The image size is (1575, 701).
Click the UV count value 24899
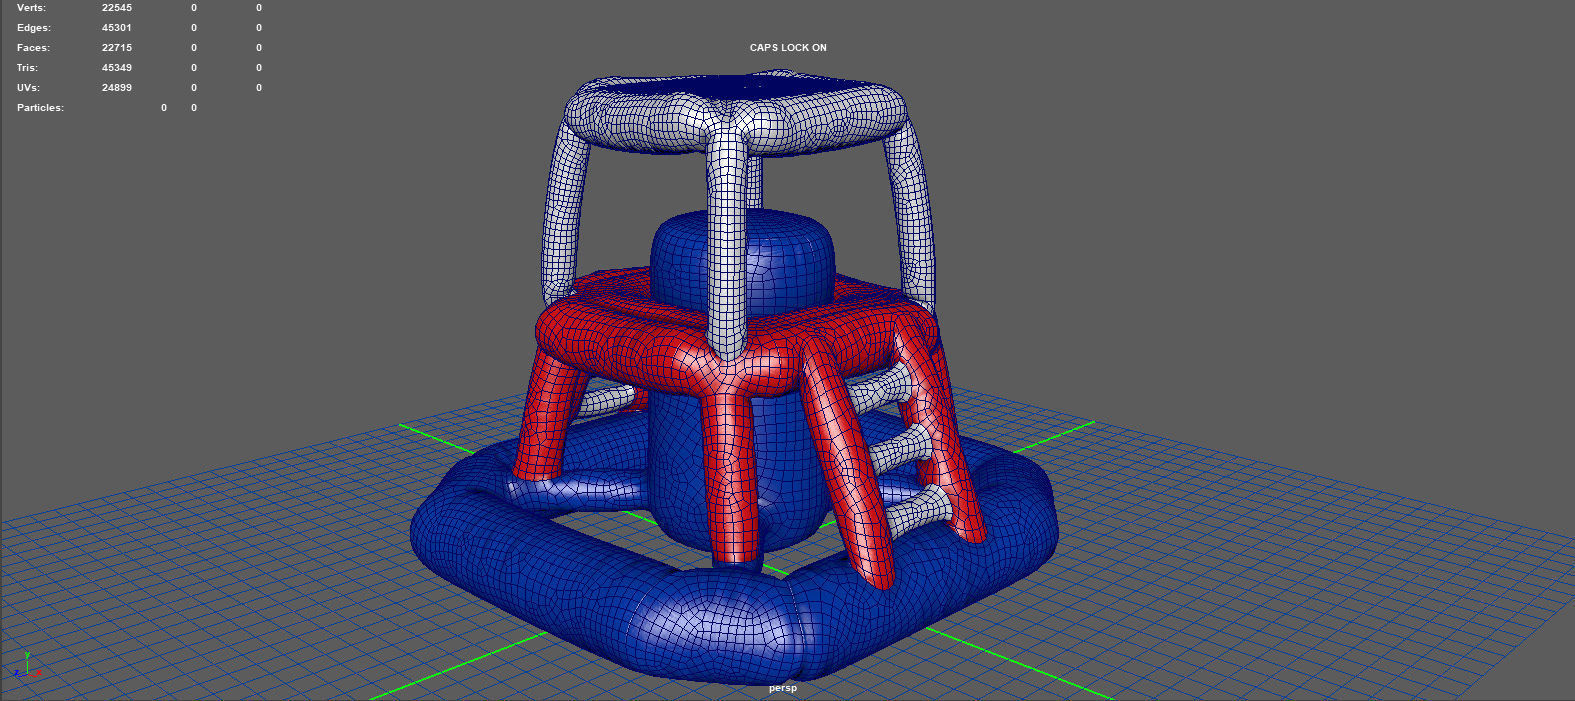[117, 88]
